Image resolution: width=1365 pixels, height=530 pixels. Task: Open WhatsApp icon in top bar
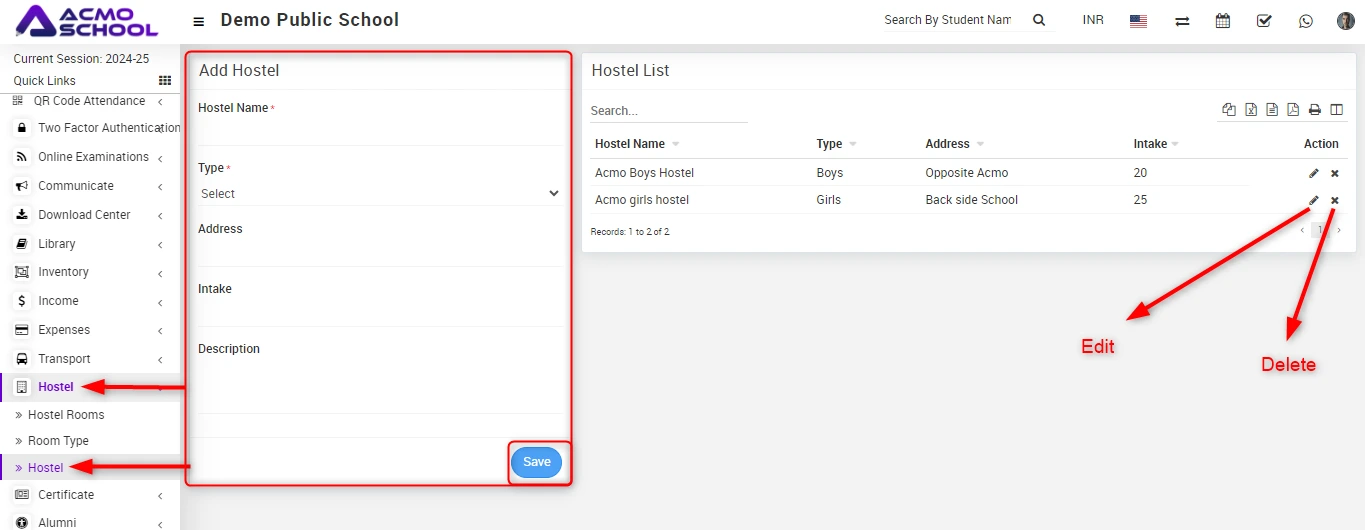[x=1305, y=21]
